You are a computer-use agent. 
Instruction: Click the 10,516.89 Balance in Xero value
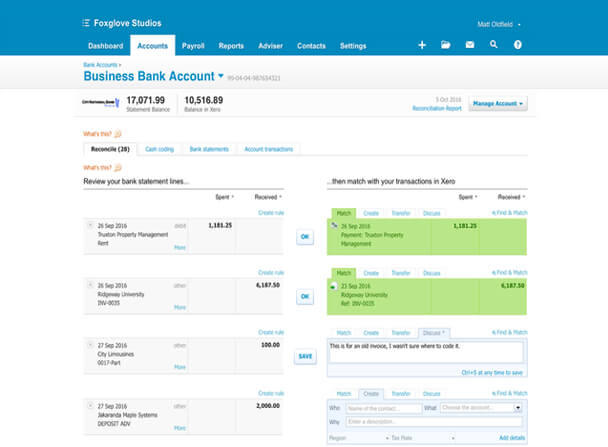(204, 100)
